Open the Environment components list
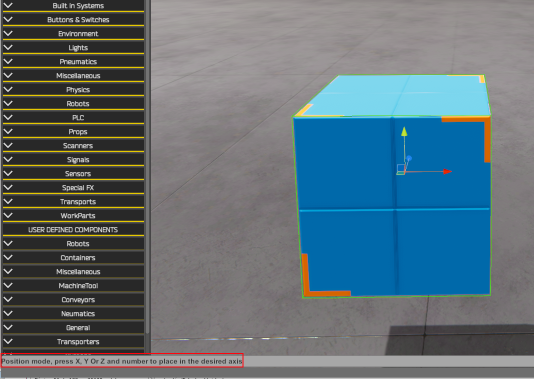This screenshot has height=379, width=534. (x=73, y=33)
